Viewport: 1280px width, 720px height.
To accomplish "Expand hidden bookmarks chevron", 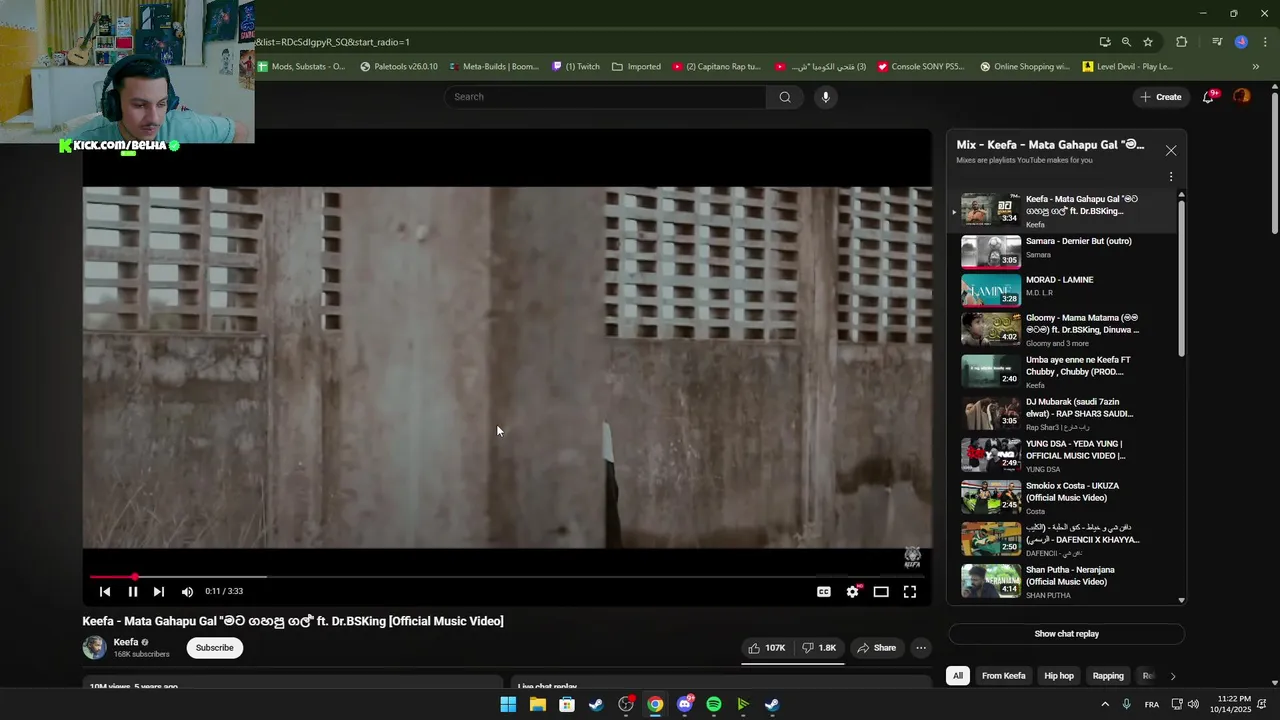I will (x=1256, y=67).
